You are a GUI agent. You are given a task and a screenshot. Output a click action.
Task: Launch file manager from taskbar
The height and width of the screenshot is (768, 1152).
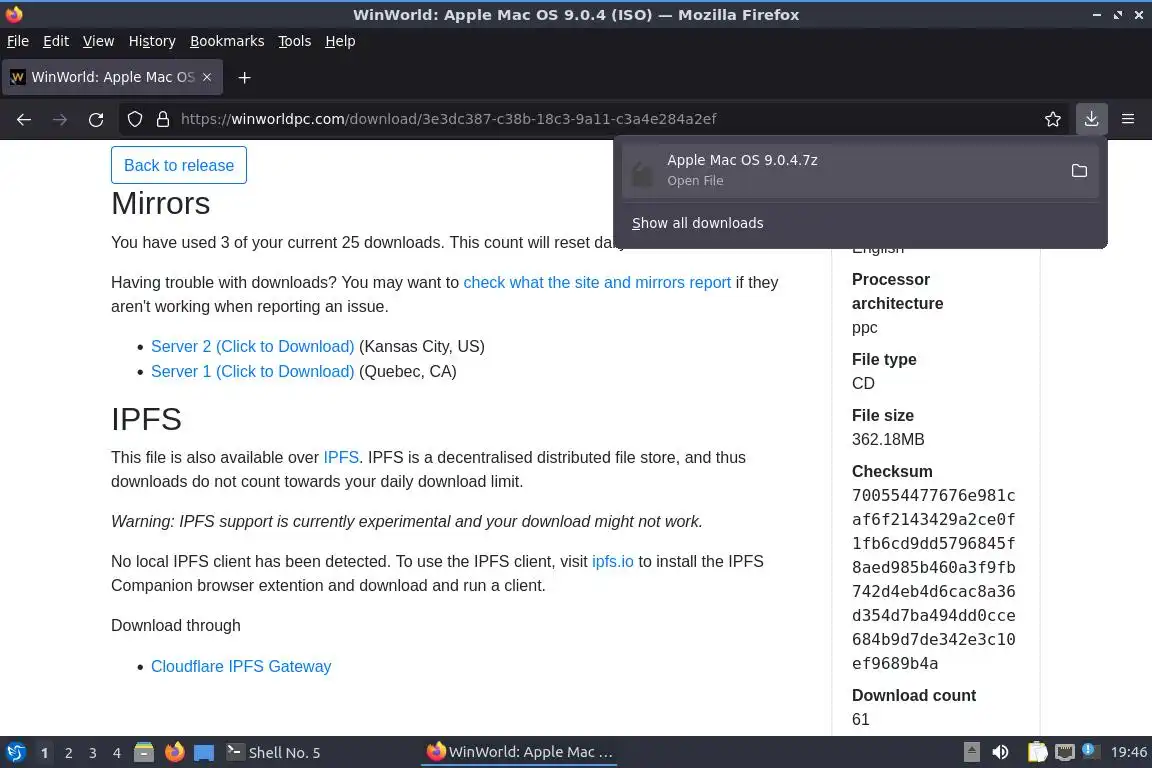[x=144, y=753]
